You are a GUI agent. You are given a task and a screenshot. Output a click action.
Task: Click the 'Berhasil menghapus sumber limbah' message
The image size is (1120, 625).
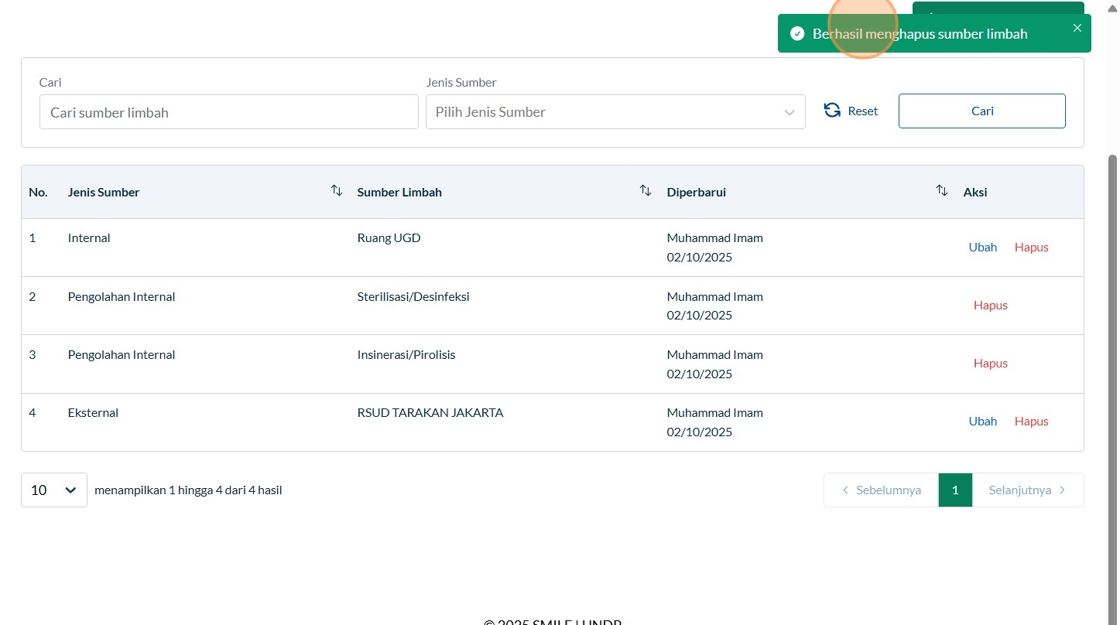point(920,34)
